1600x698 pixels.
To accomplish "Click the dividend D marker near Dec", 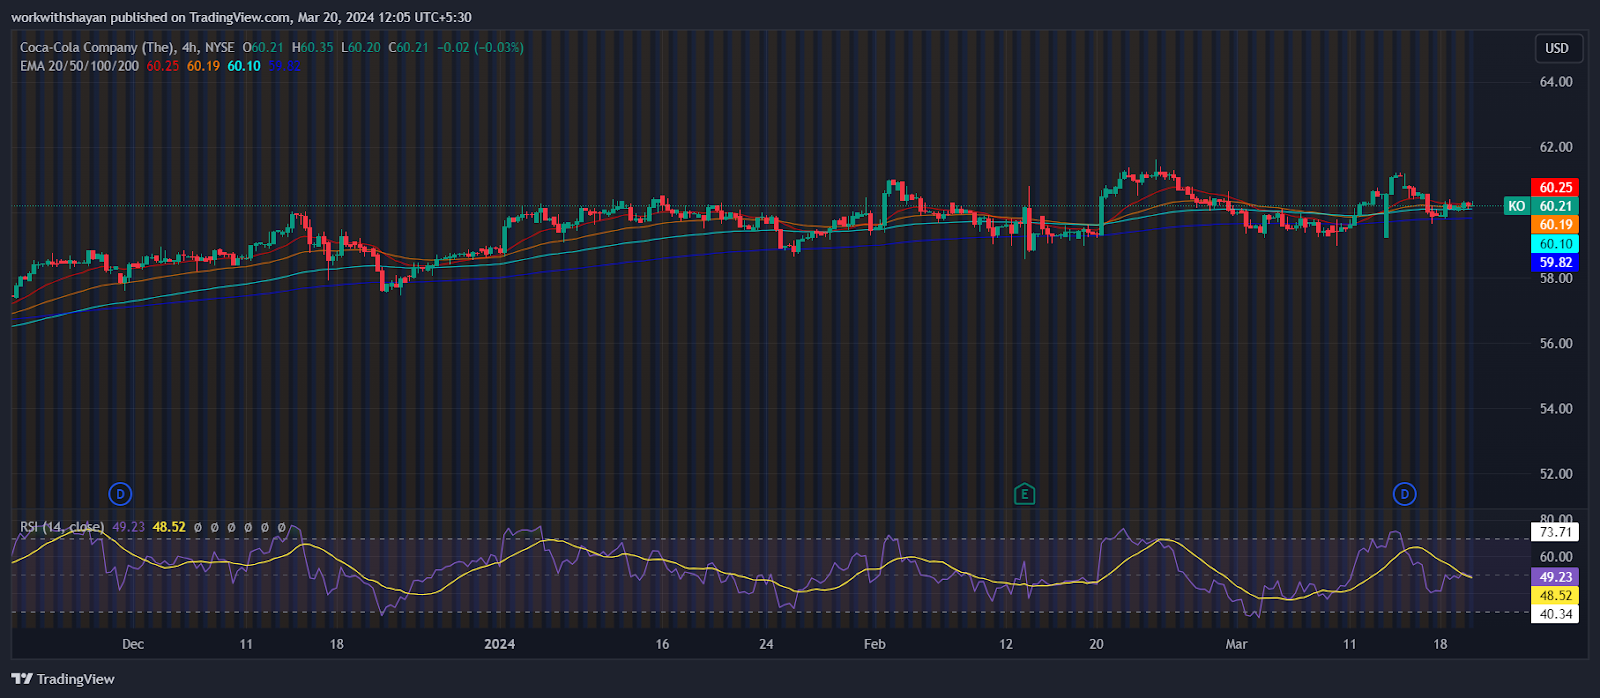I will click(x=120, y=493).
